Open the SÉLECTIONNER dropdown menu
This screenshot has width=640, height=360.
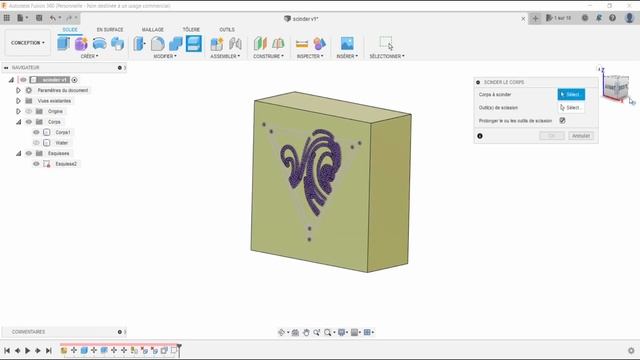coord(387,56)
